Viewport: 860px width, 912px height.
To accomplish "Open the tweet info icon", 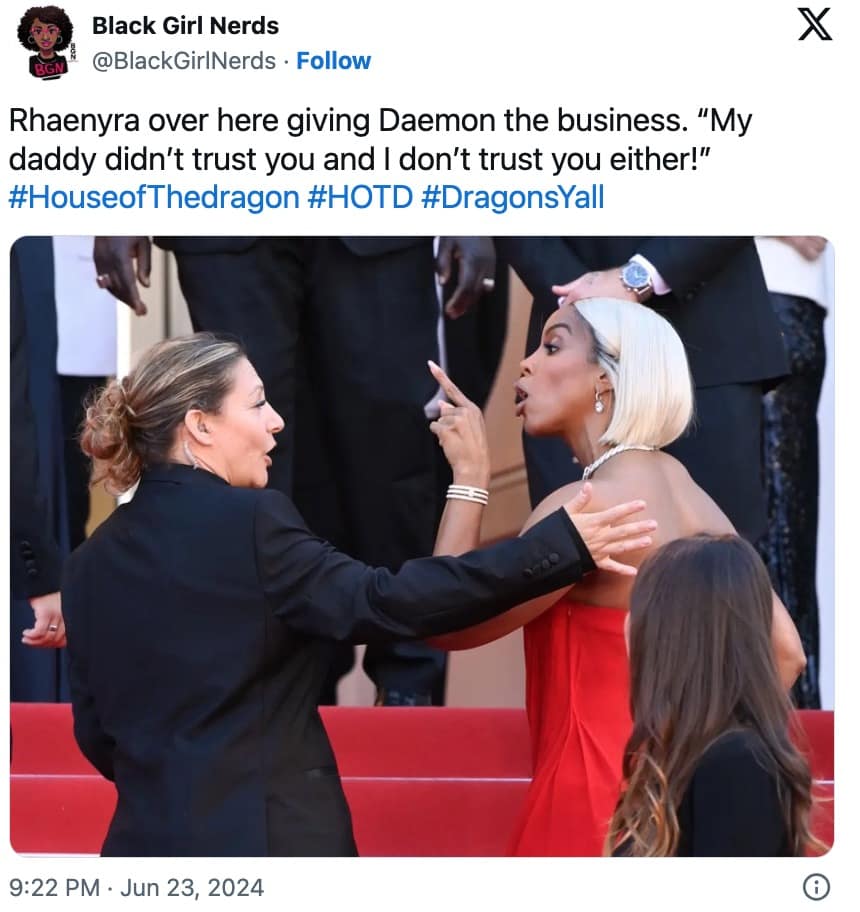I will 816,888.
